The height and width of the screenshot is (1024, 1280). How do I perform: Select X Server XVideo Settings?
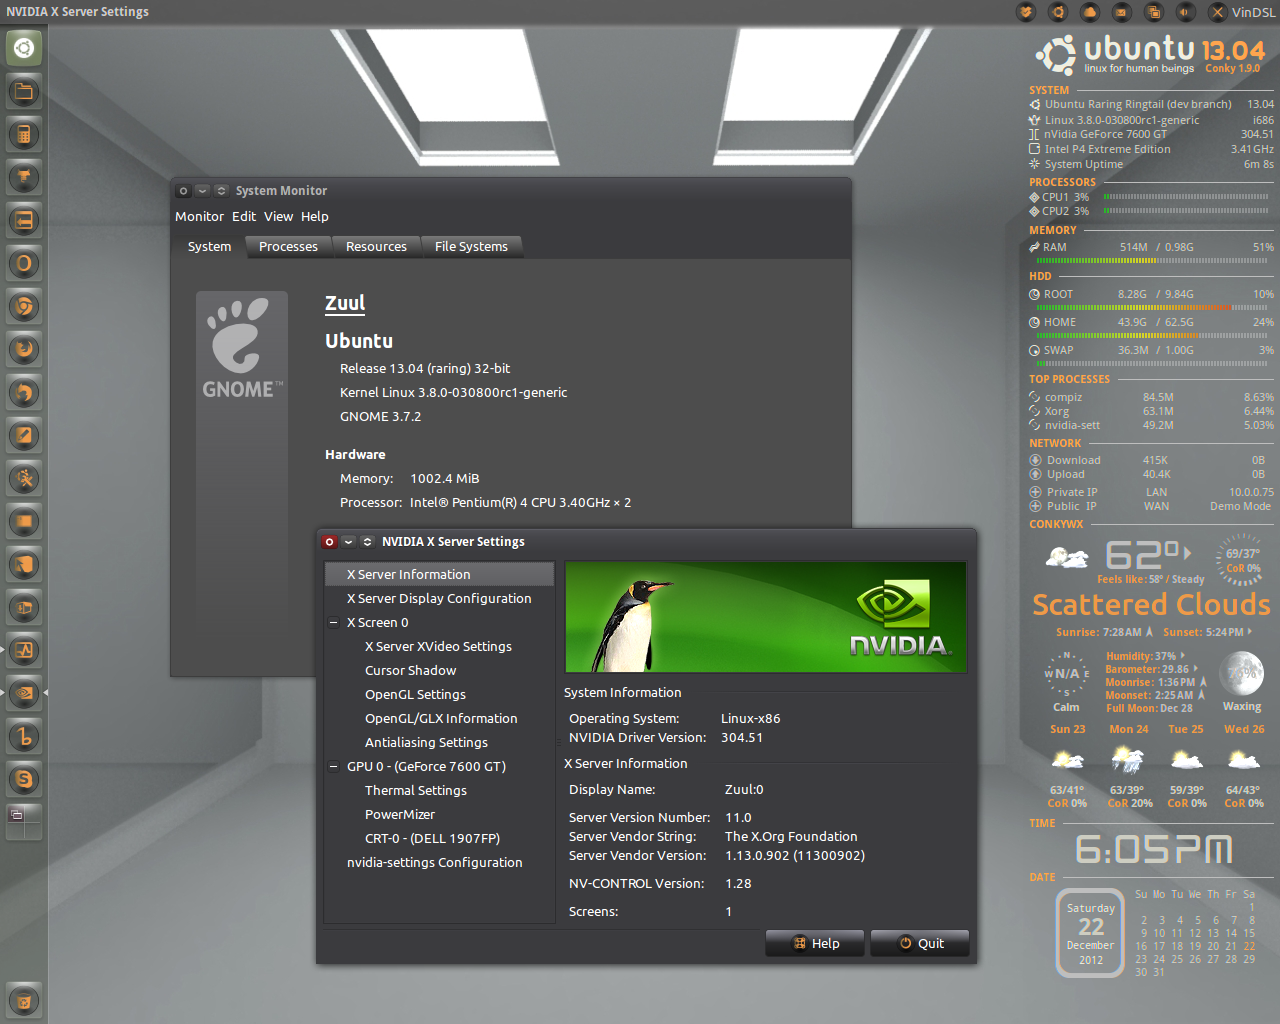pos(438,646)
